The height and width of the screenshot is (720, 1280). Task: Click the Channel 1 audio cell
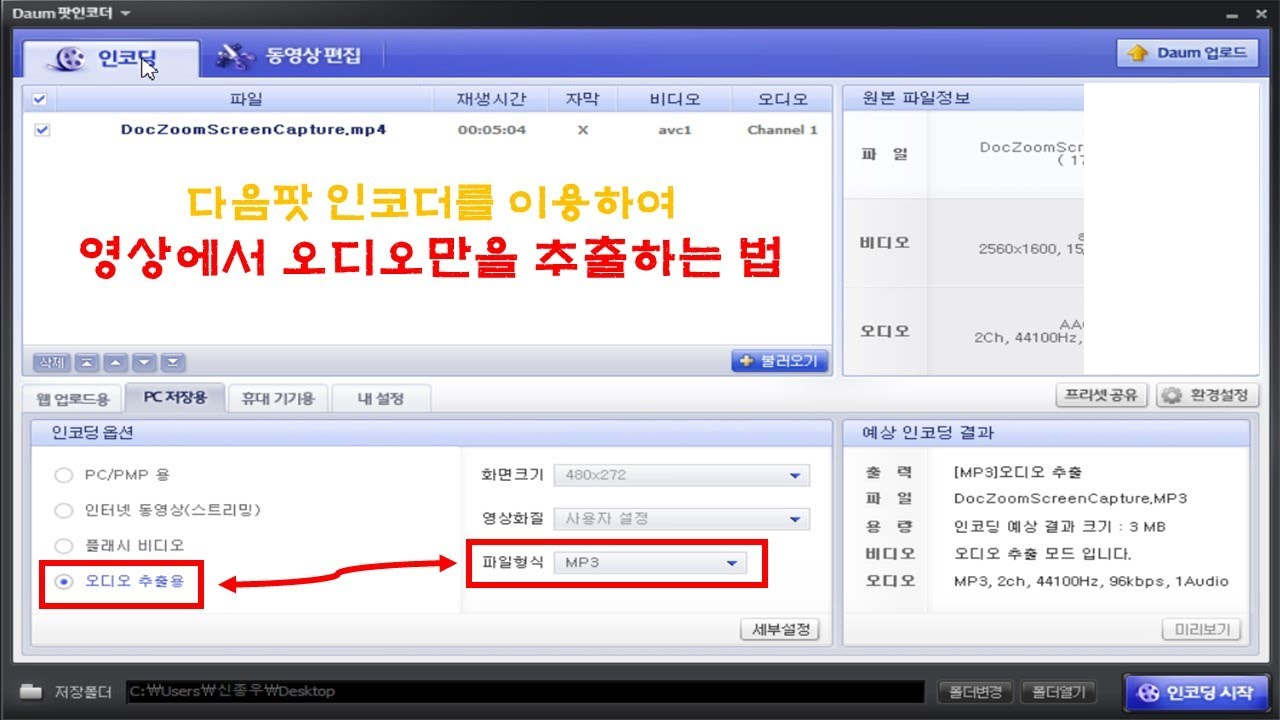(x=782, y=130)
